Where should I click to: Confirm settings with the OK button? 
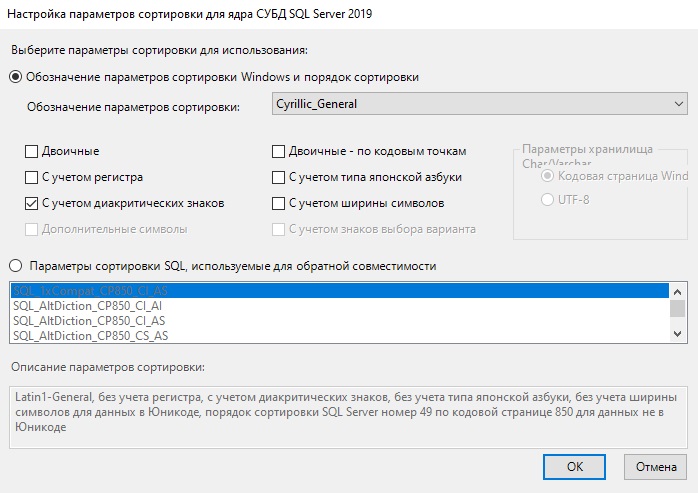click(x=574, y=467)
